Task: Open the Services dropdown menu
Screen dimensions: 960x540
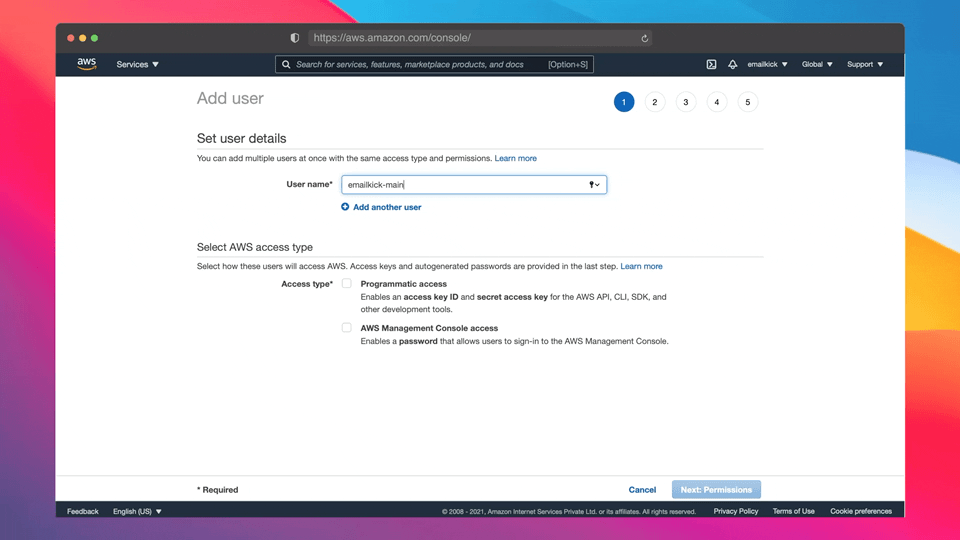Action: coord(137,64)
